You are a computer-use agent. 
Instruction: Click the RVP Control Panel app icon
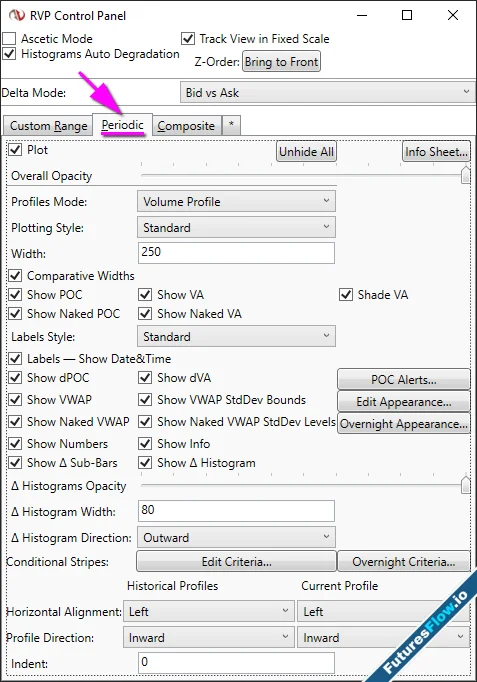[x=17, y=15]
